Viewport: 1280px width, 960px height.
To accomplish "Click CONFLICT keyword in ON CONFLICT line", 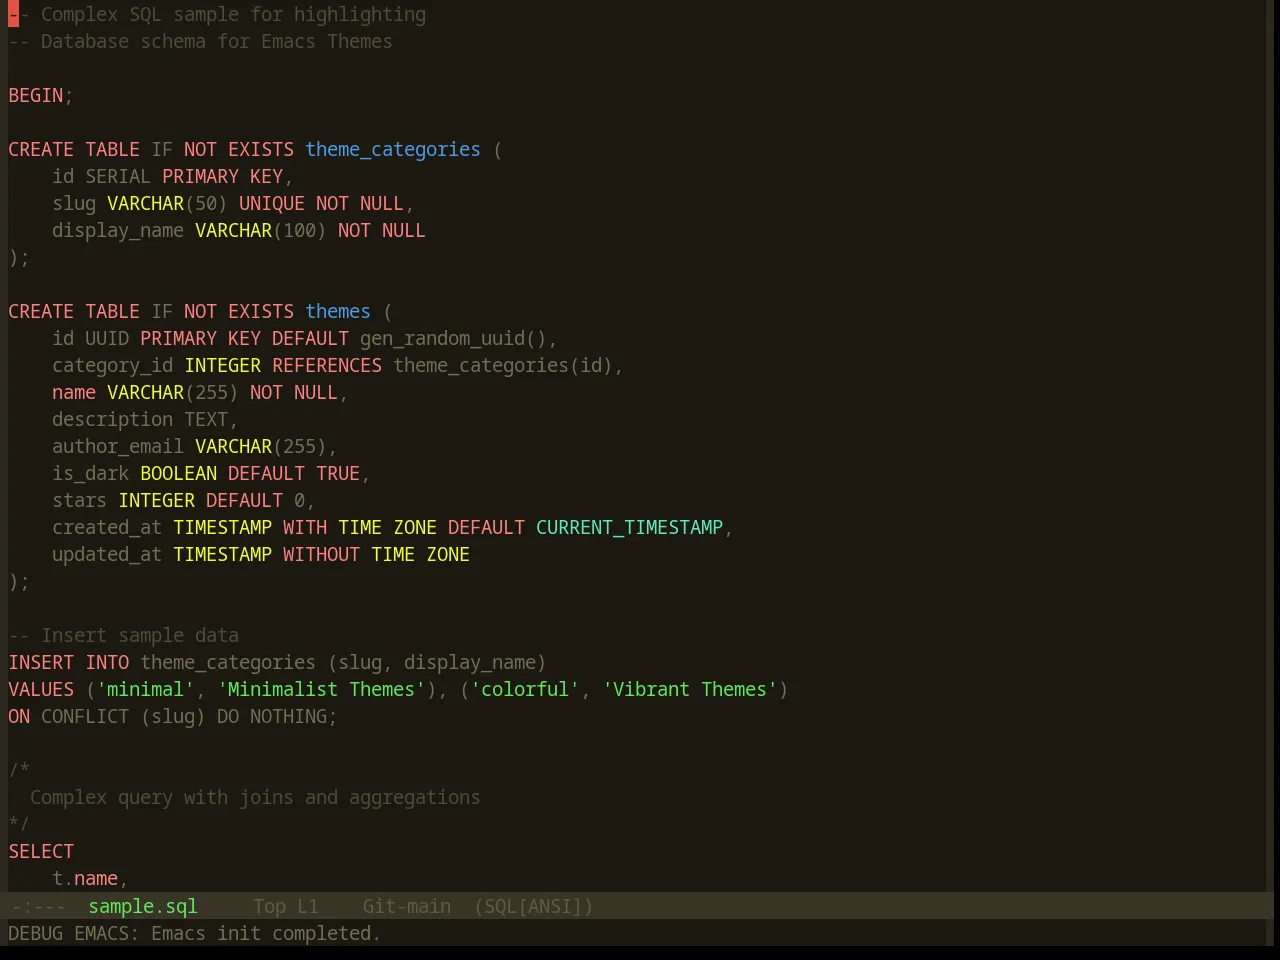I will (85, 716).
